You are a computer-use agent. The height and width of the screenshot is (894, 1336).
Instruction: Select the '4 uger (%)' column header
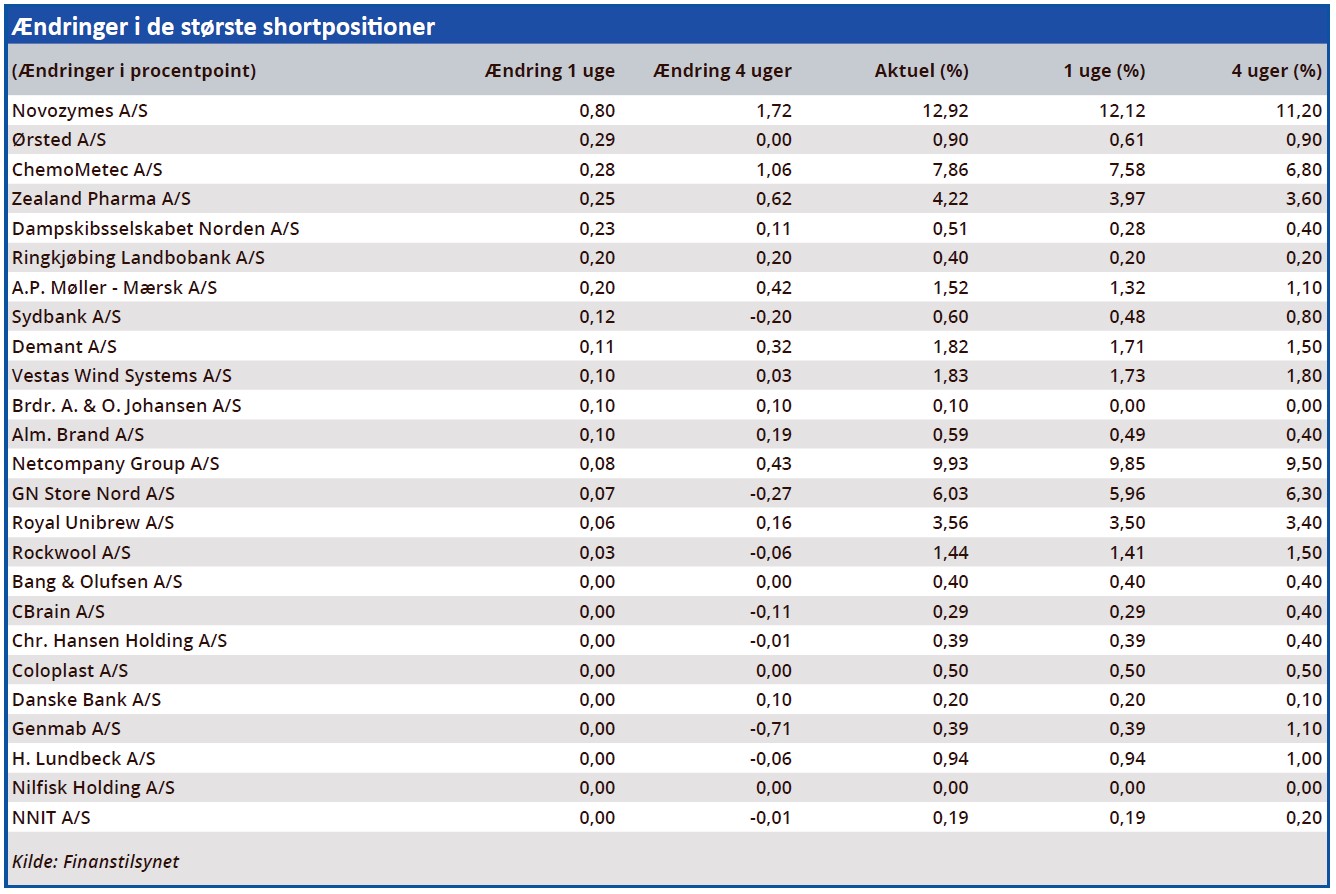point(1276,71)
